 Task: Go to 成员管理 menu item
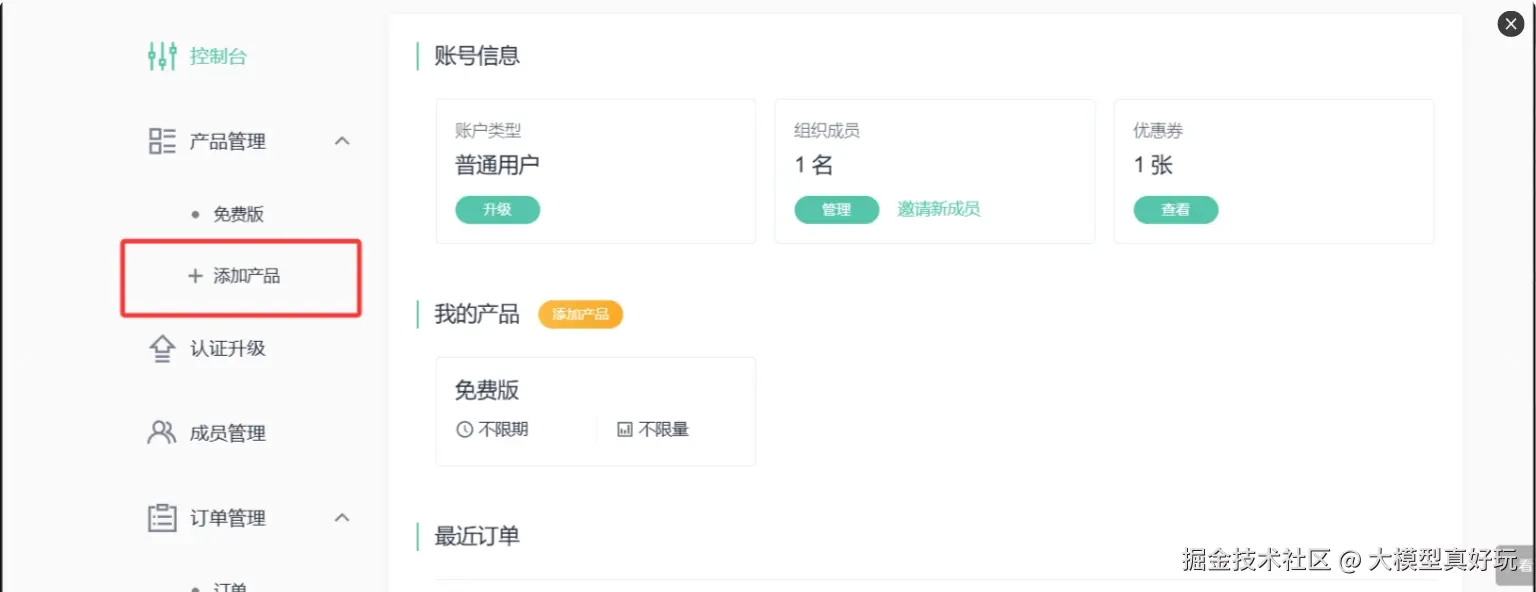(228, 433)
